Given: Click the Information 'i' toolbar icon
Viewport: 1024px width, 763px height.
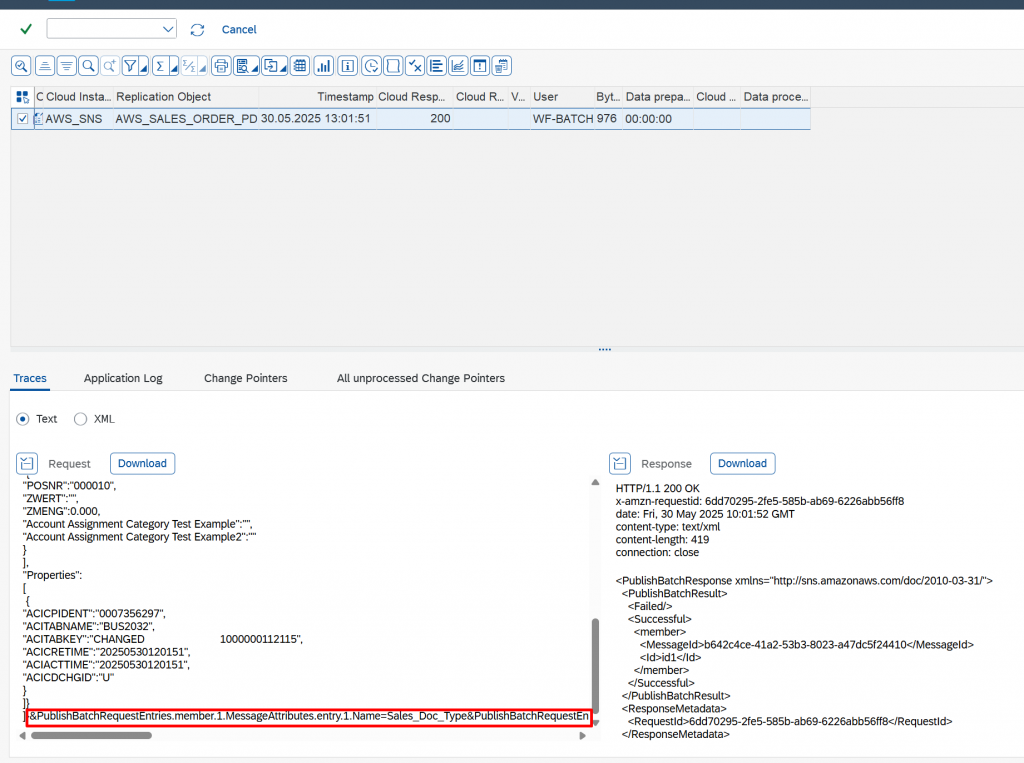Looking at the screenshot, I should pos(347,66).
